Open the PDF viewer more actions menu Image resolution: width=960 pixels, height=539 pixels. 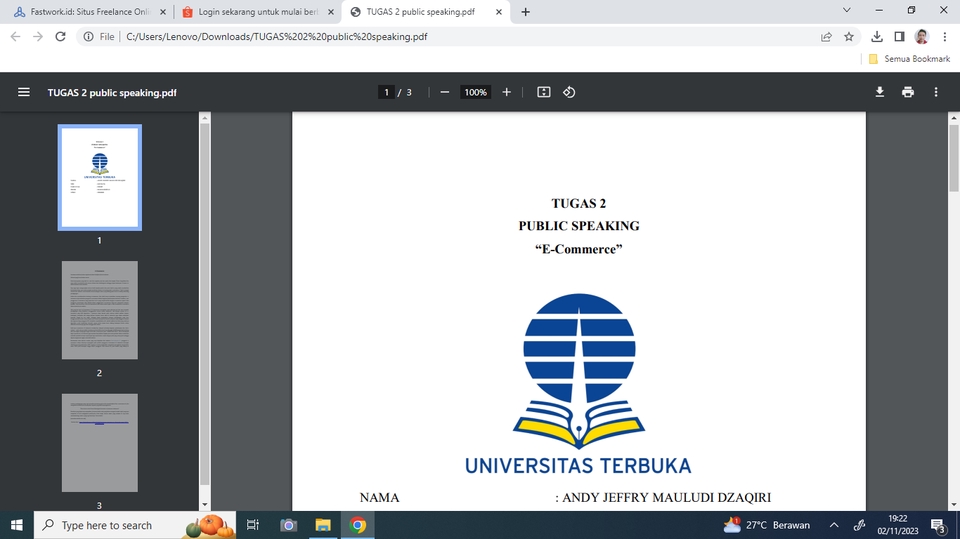point(936,92)
